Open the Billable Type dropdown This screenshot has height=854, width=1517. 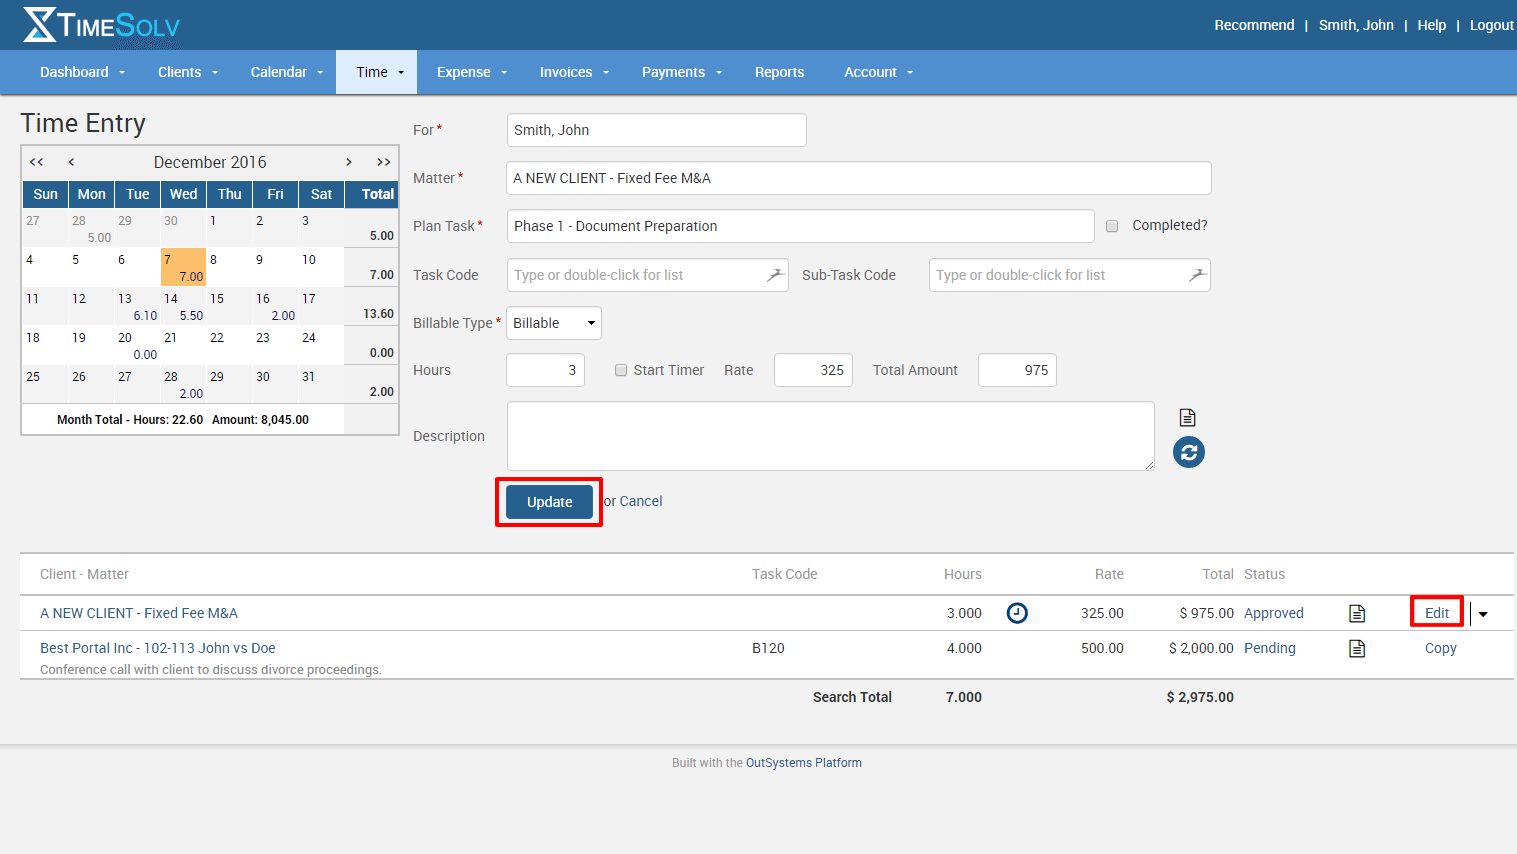point(554,323)
